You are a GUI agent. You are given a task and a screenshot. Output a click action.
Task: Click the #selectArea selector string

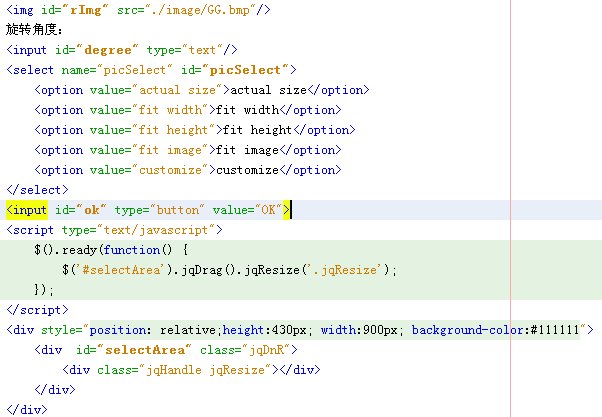point(122,270)
